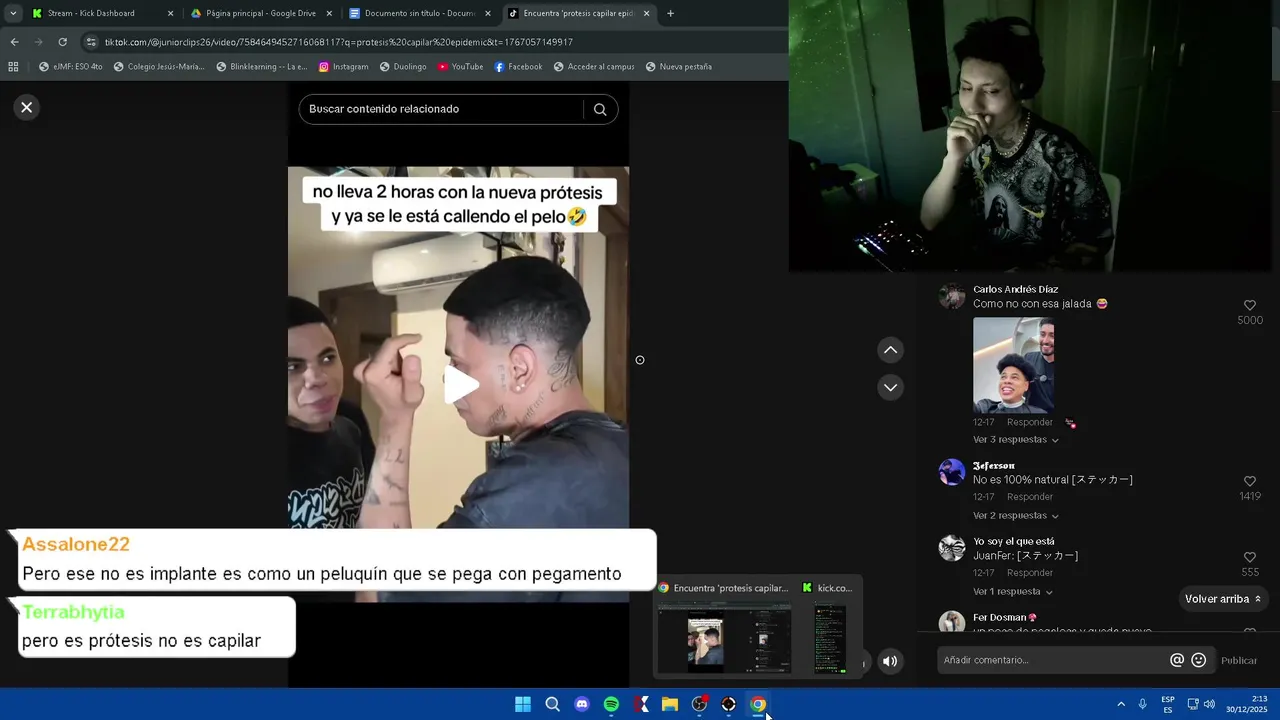Expand 'Ver 3 respuestas' under Carlos's comment

[1015, 440]
